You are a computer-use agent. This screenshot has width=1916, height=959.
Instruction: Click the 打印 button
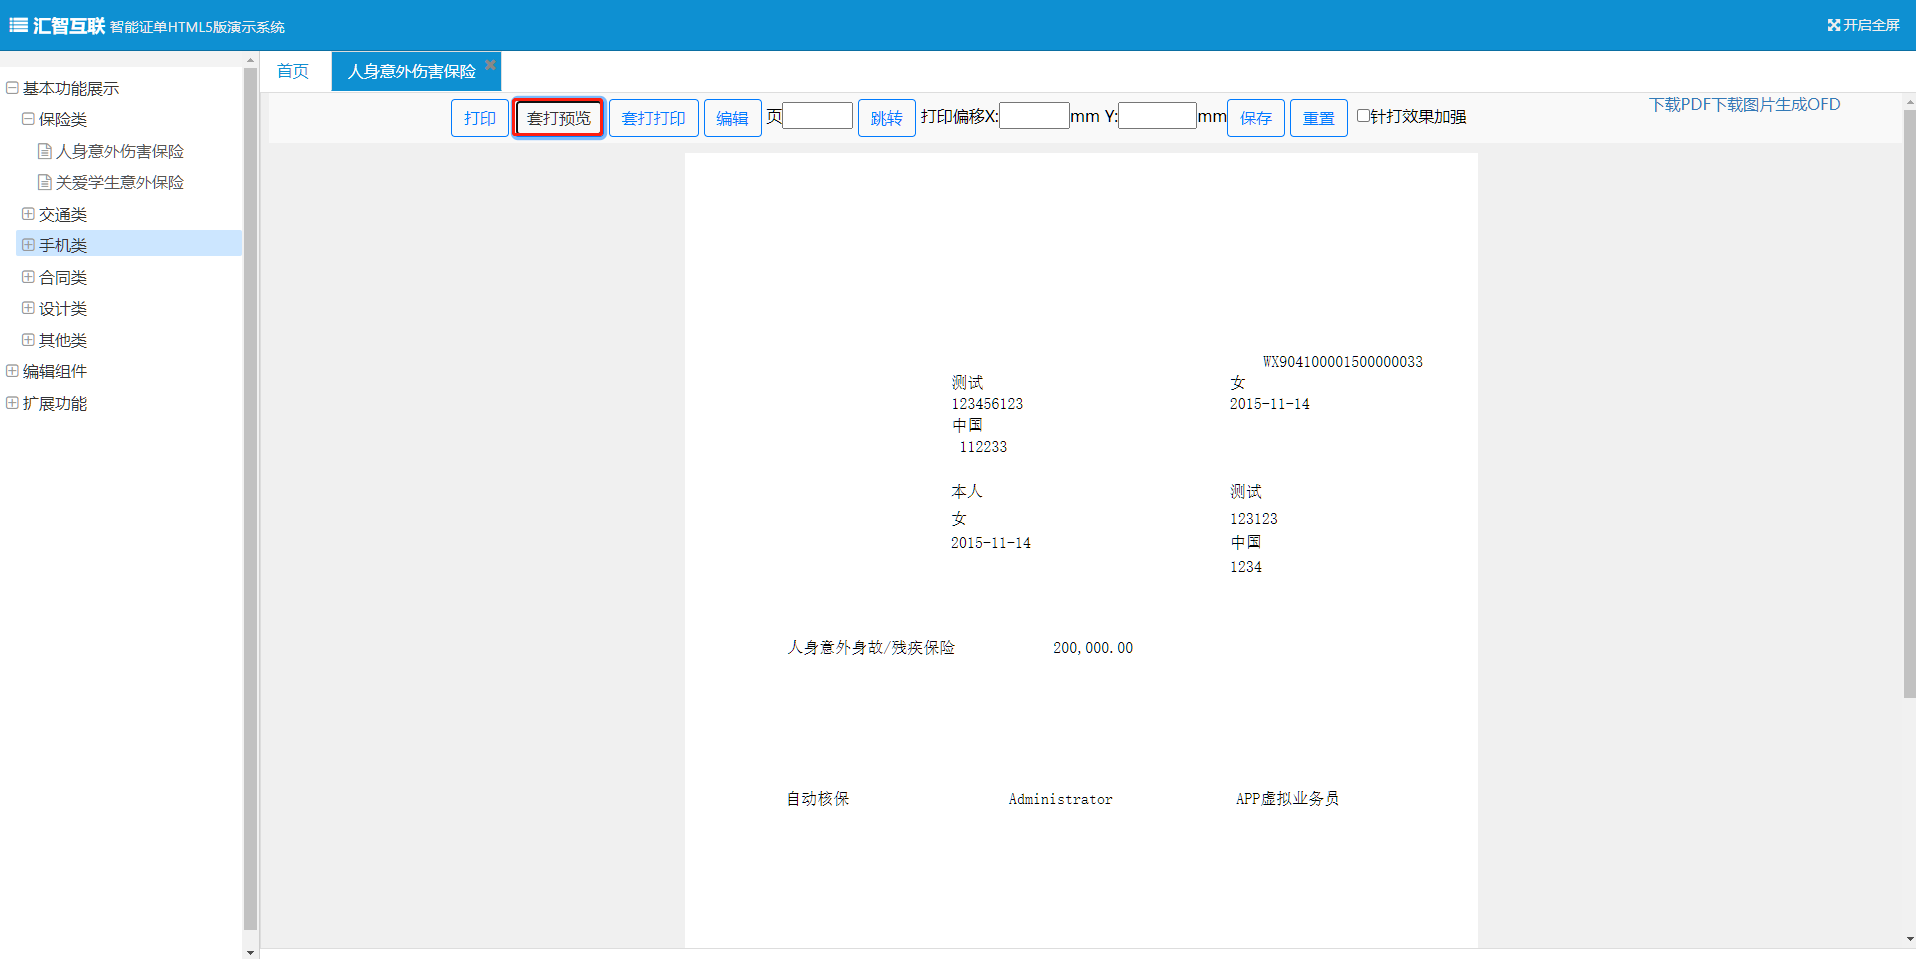click(480, 118)
